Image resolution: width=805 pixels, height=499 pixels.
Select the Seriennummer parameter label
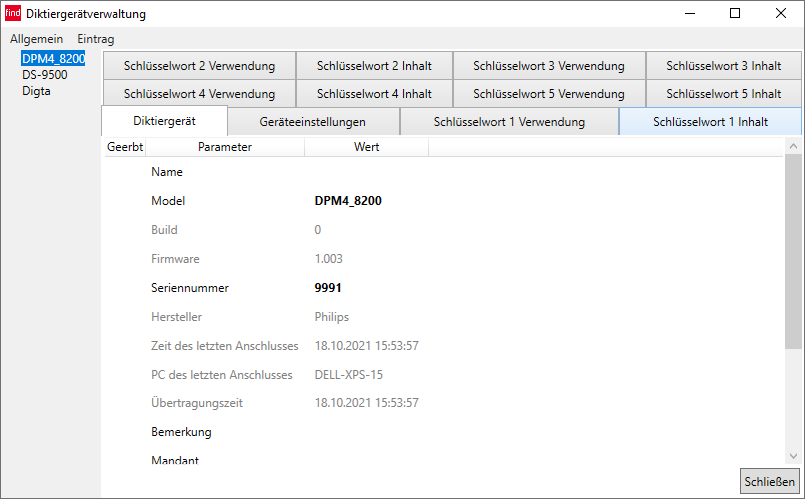click(x=190, y=288)
